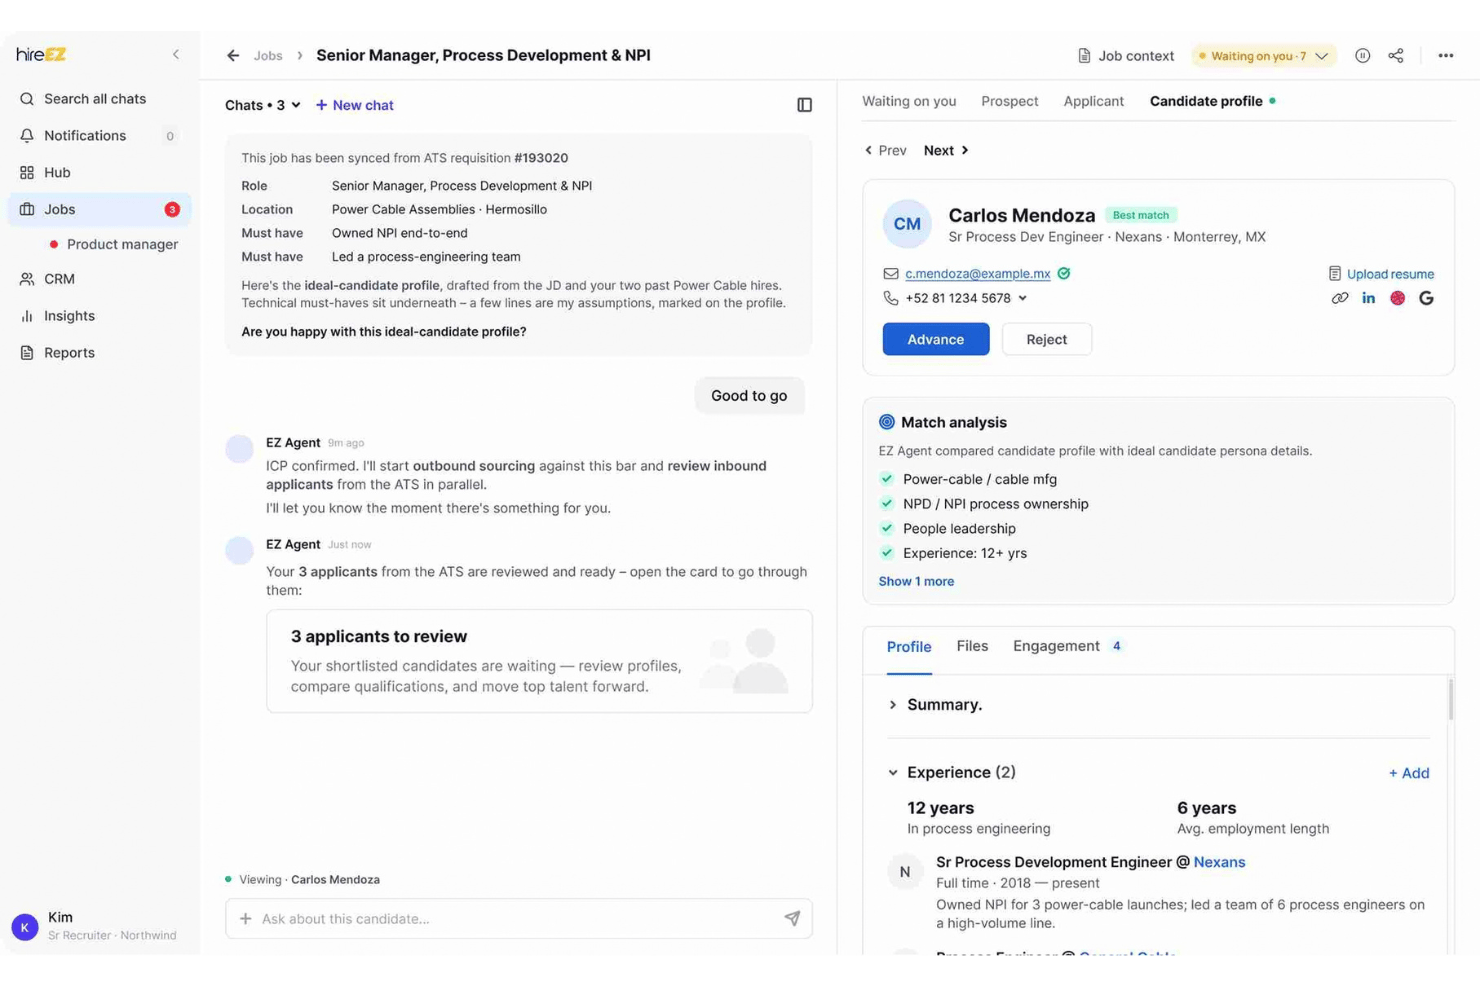Go back using the arrow beside Jobs

pos(233,56)
